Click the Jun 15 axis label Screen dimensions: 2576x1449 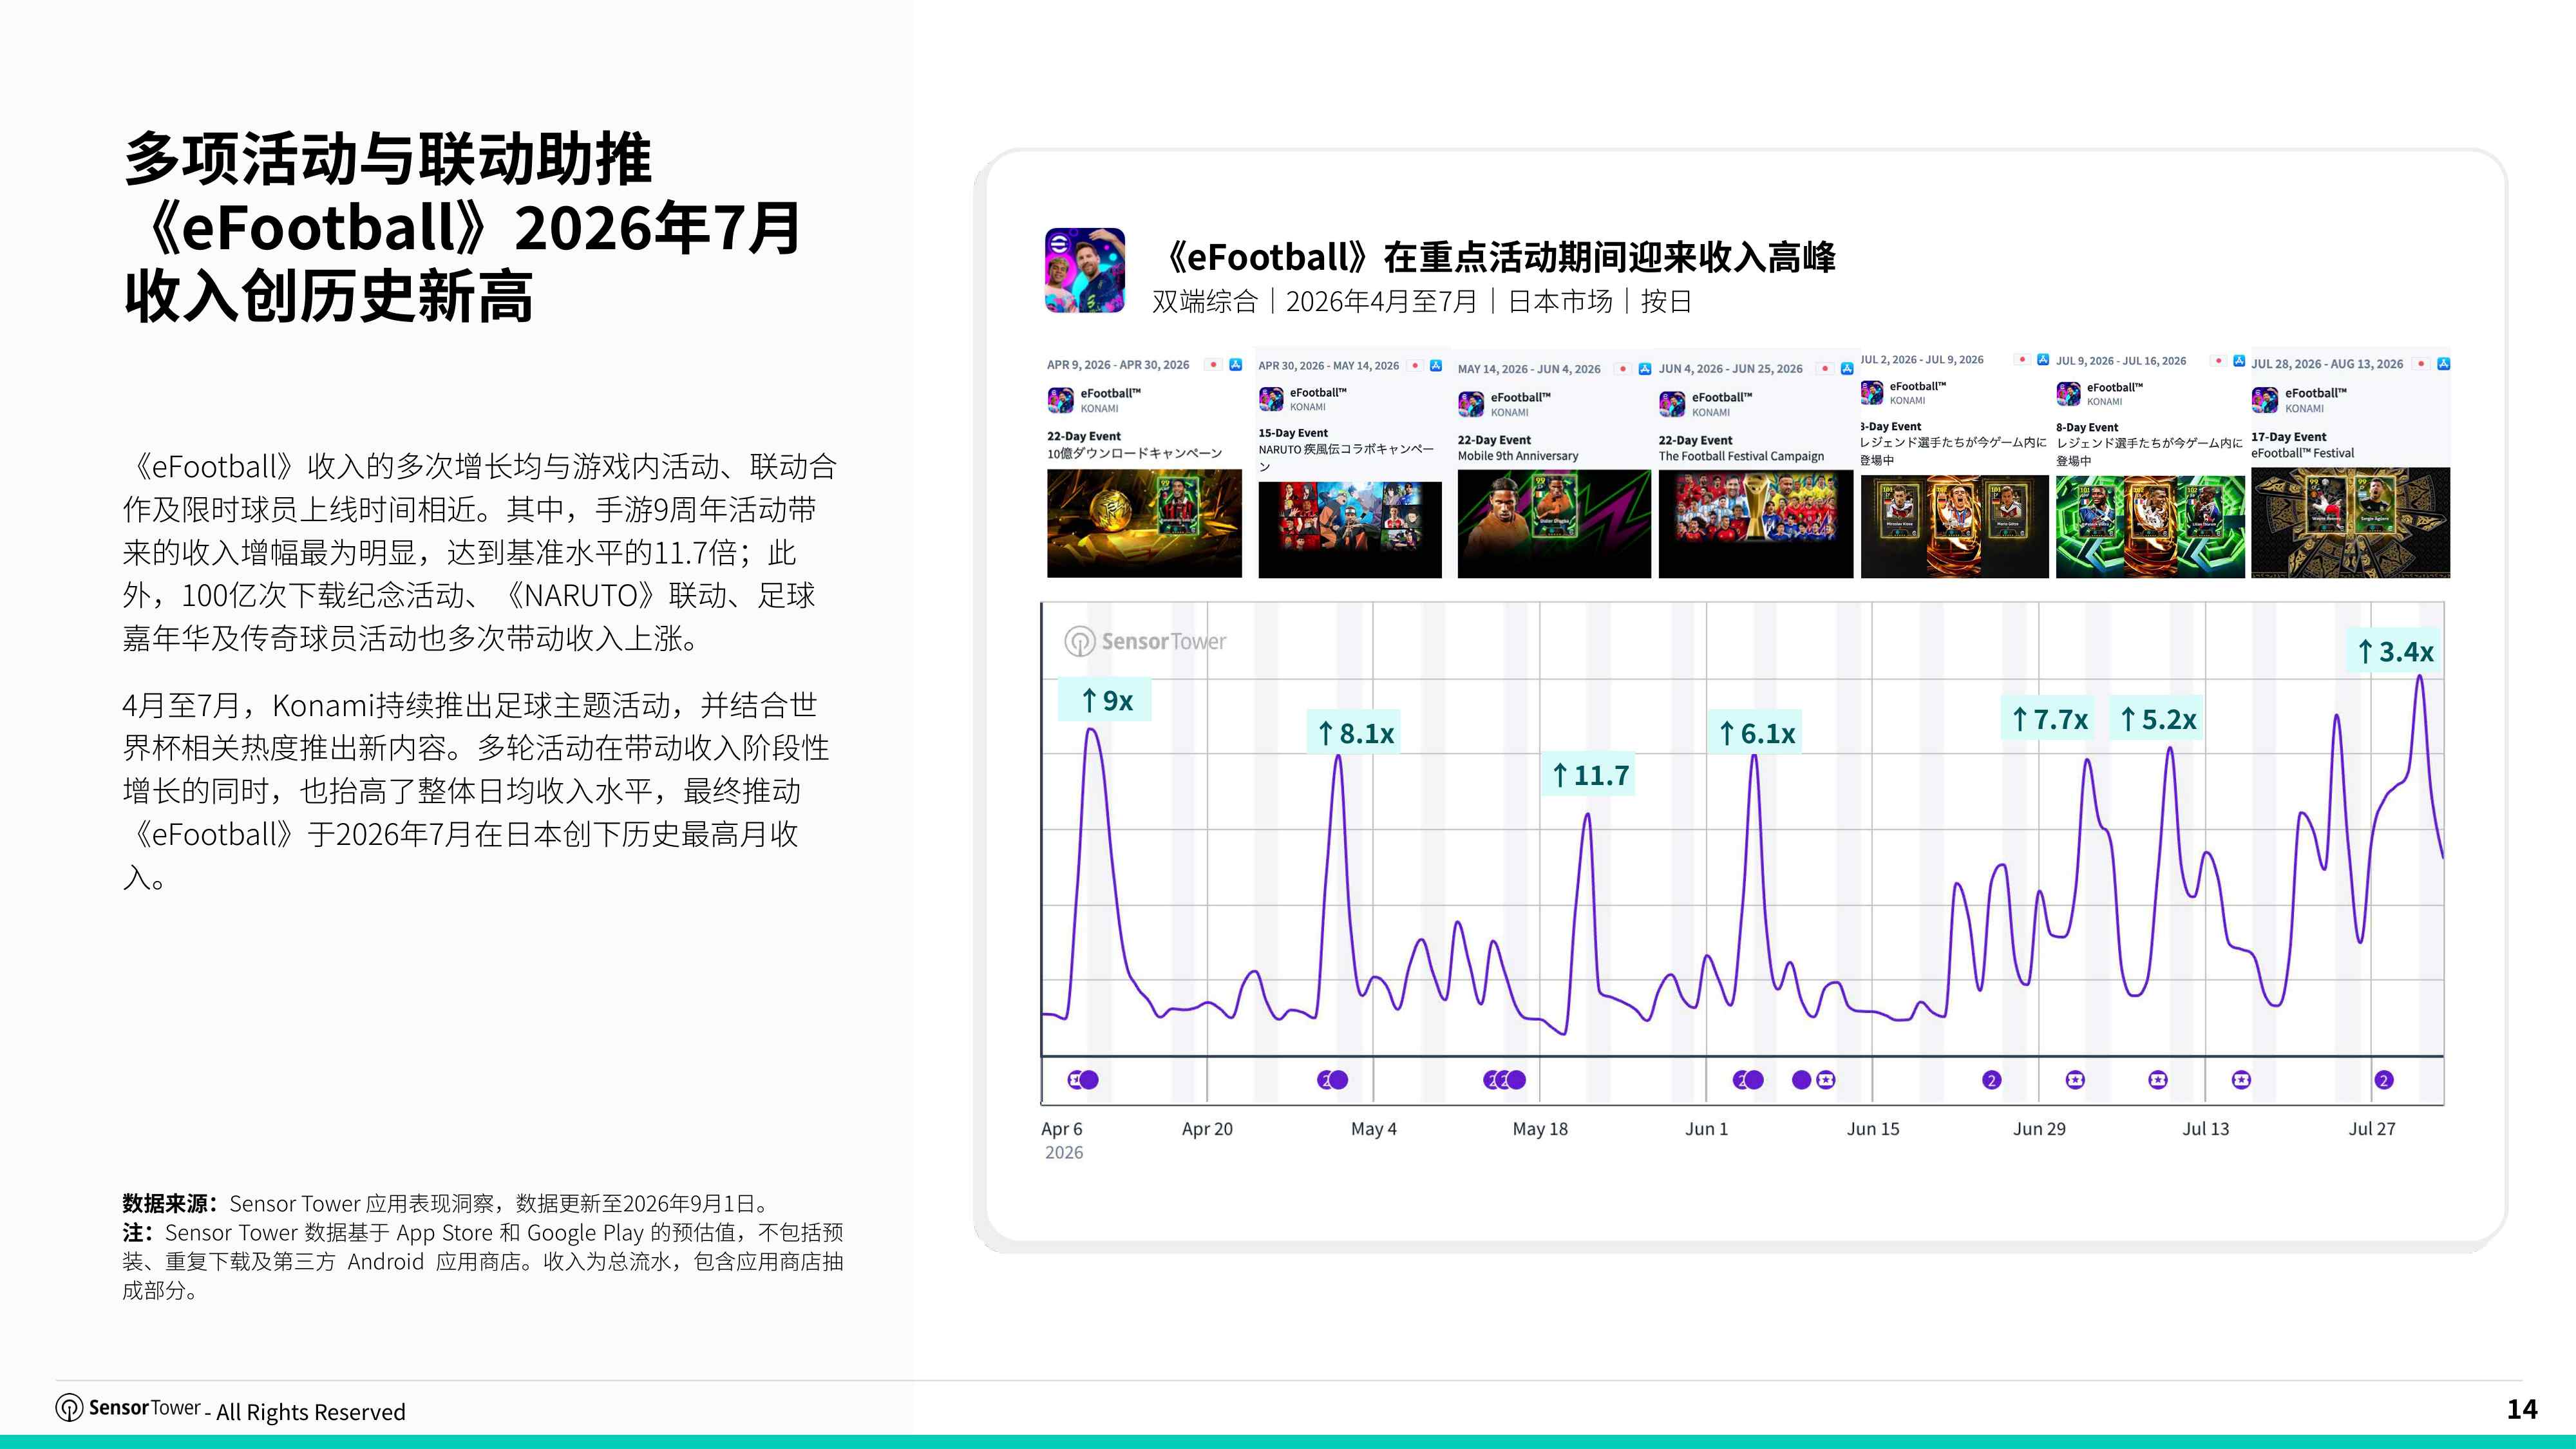pos(1873,1129)
